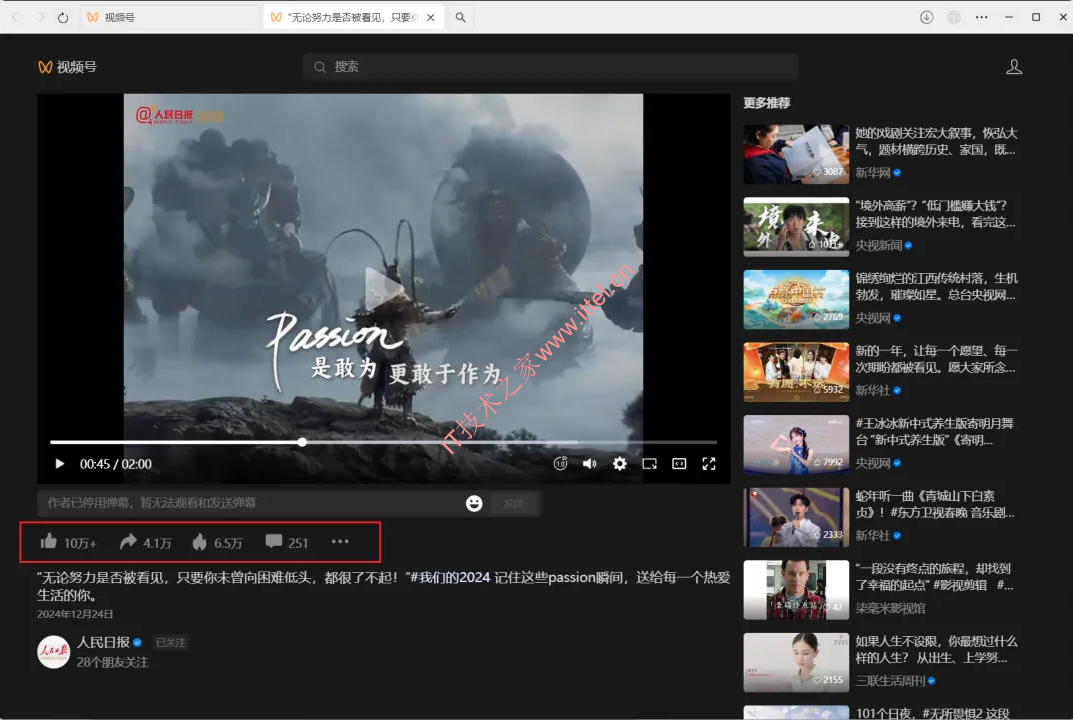Click the browser back arrow

(15, 17)
